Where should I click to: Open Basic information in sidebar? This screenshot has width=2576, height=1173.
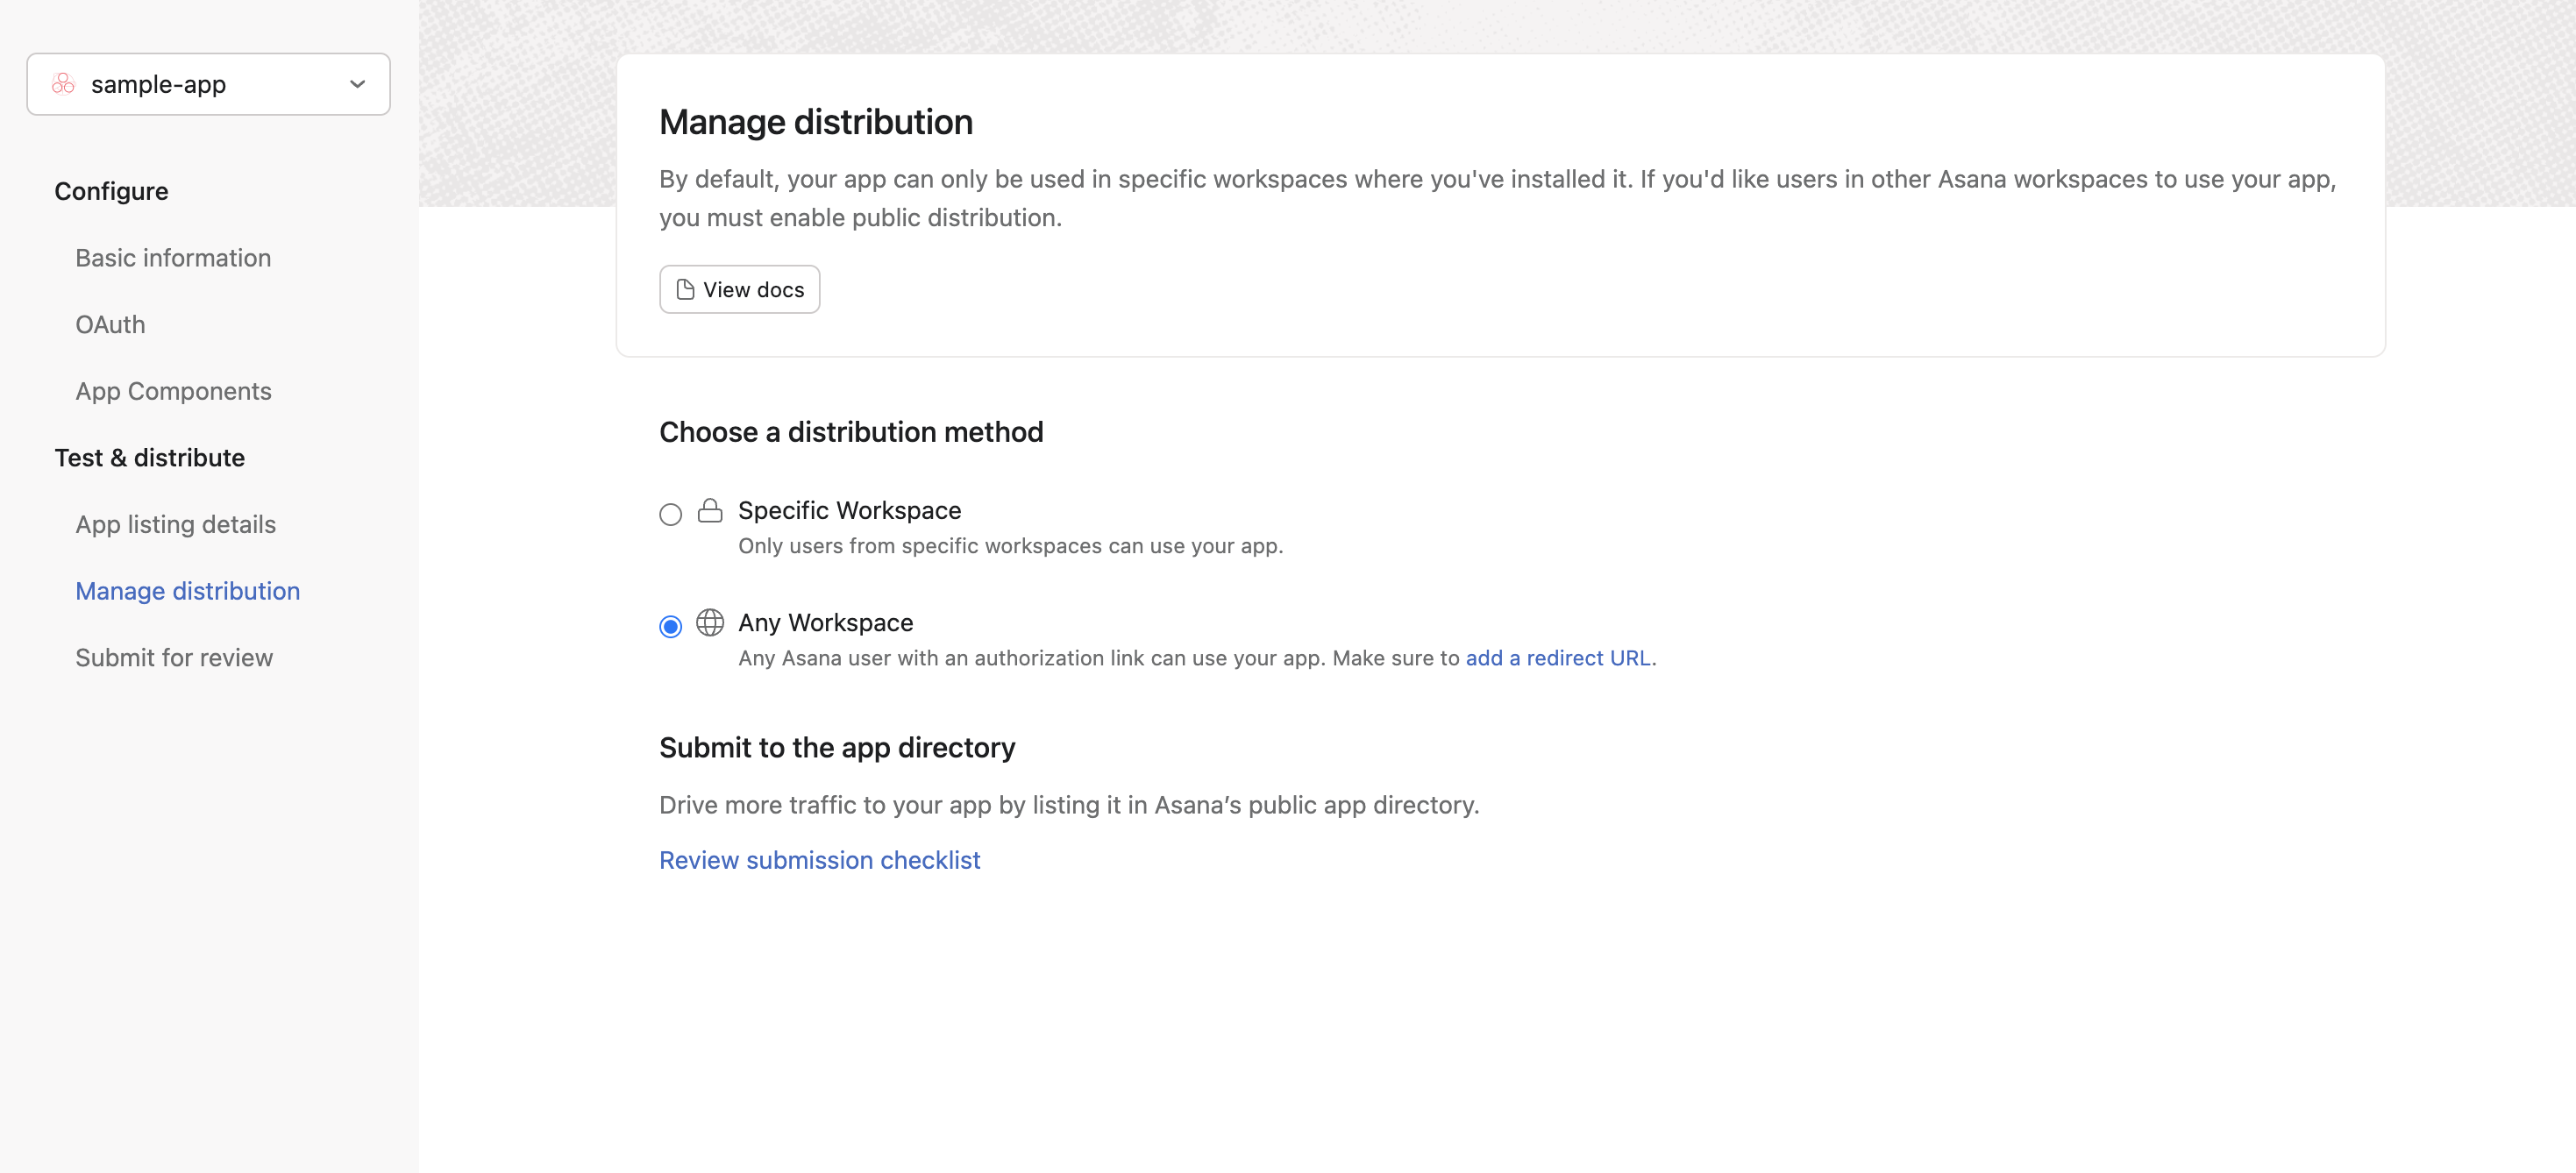point(173,258)
